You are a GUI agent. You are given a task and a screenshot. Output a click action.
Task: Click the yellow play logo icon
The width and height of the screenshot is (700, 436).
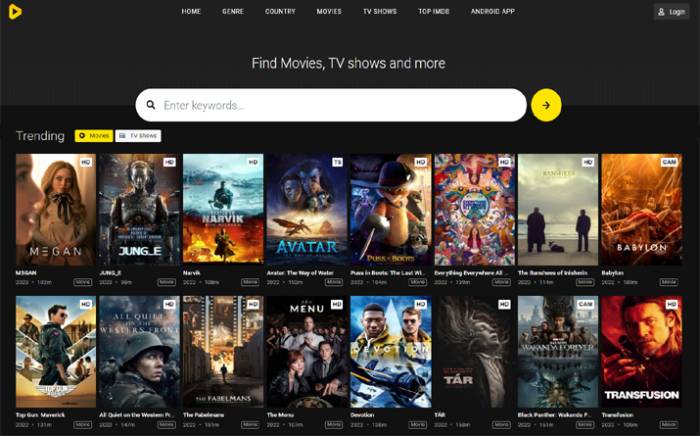14,12
